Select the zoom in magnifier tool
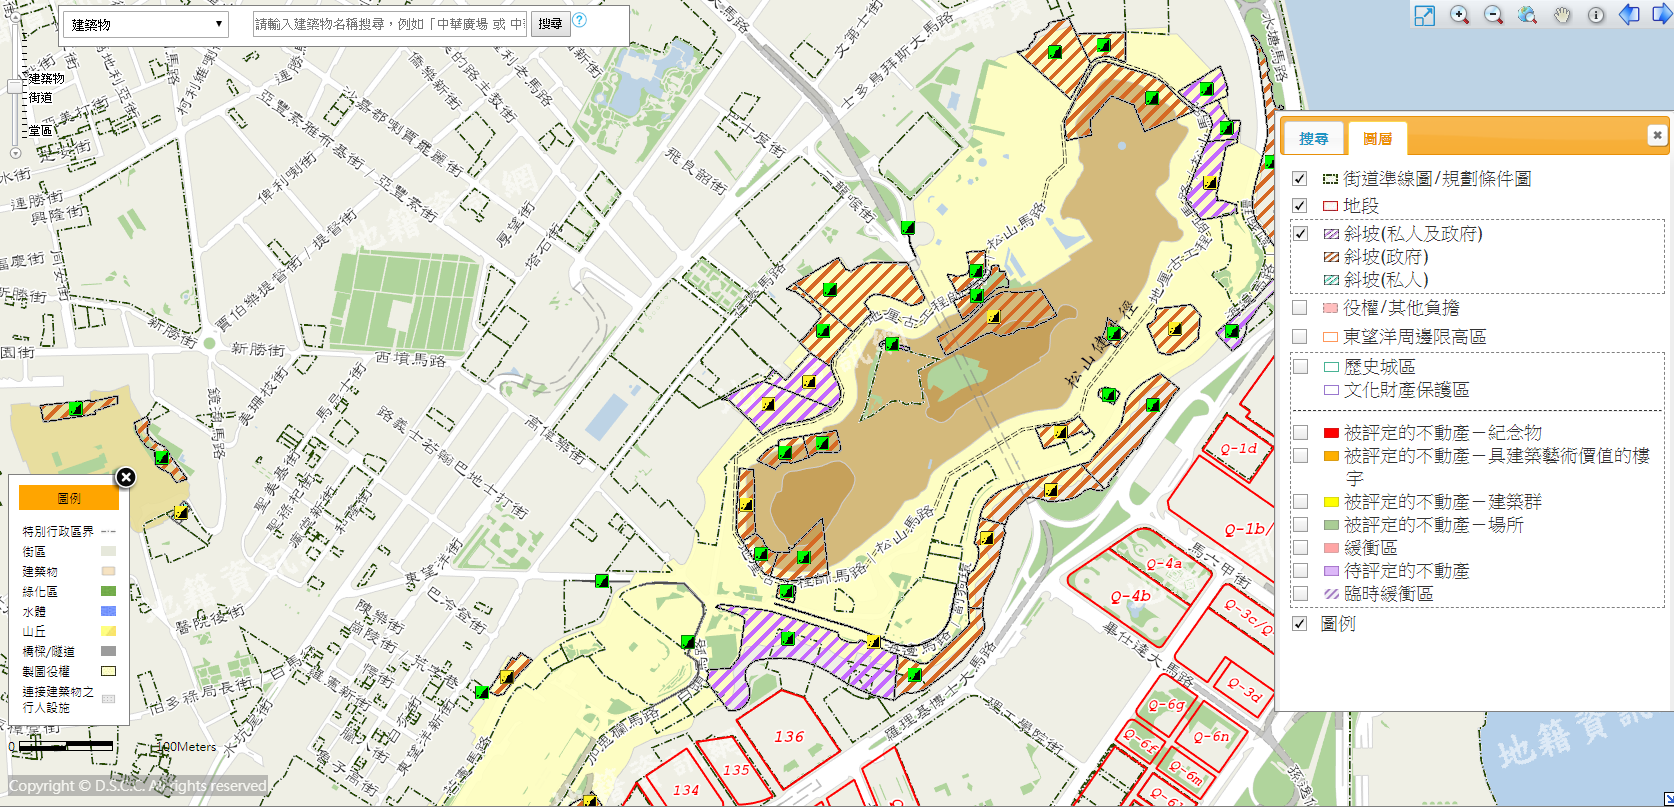The height and width of the screenshot is (807, 1674). (1459, 15)
